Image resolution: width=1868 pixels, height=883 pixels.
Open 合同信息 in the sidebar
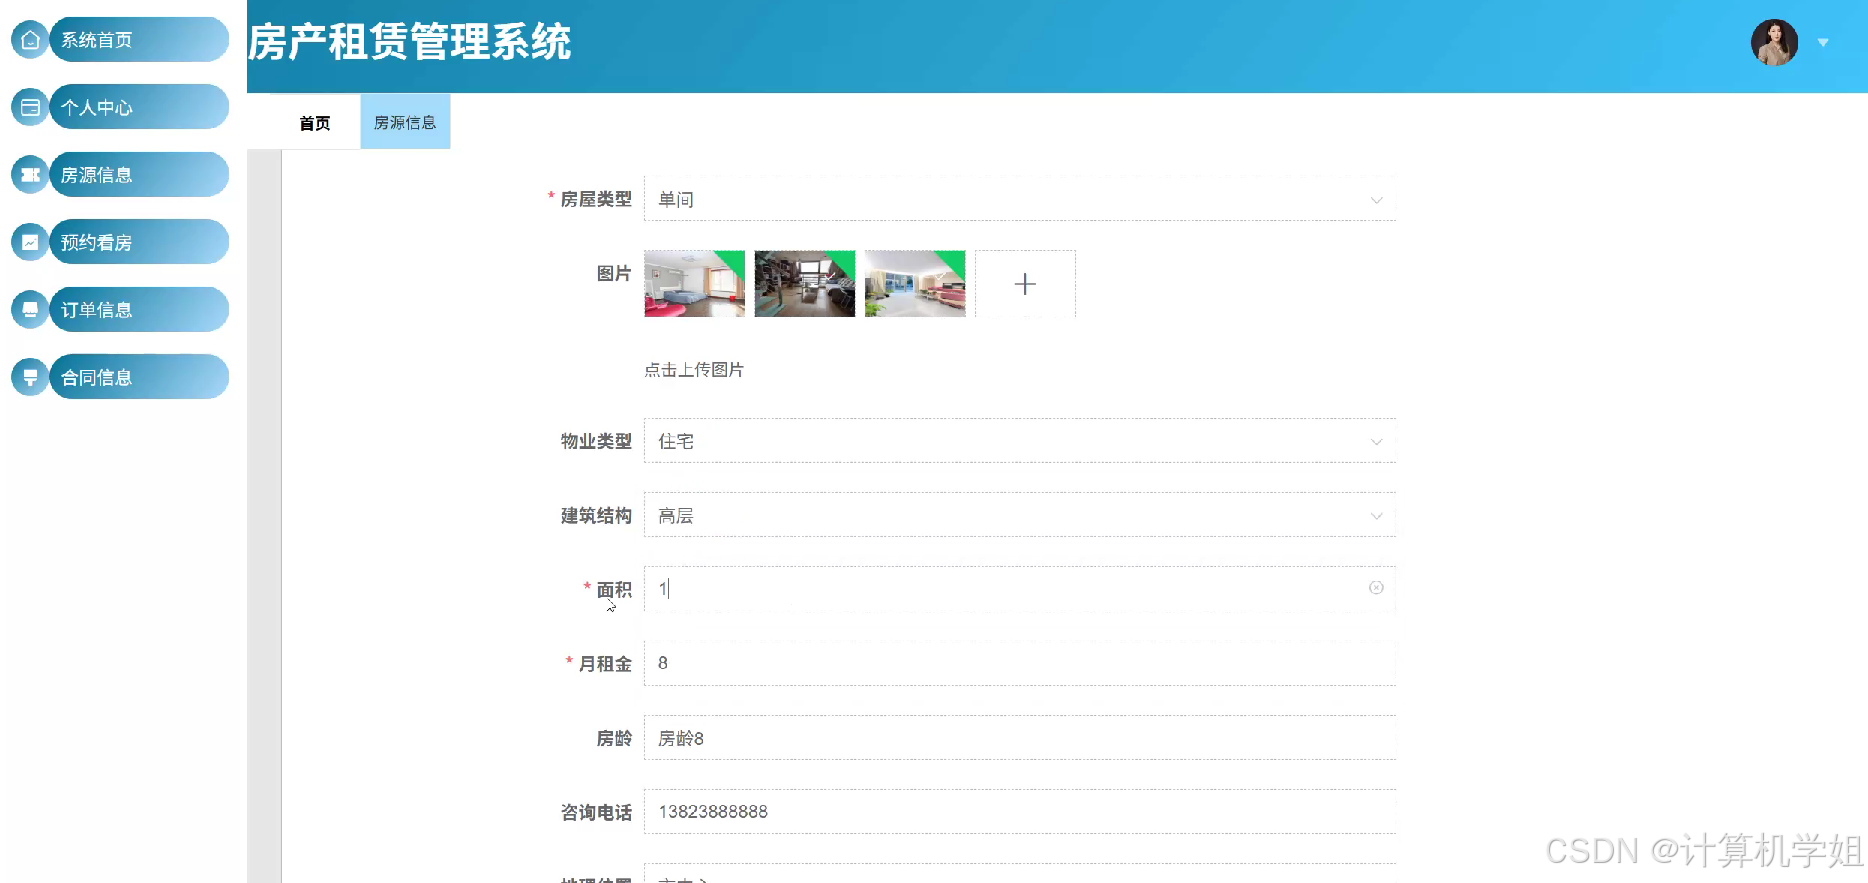[x=139, y=377]
